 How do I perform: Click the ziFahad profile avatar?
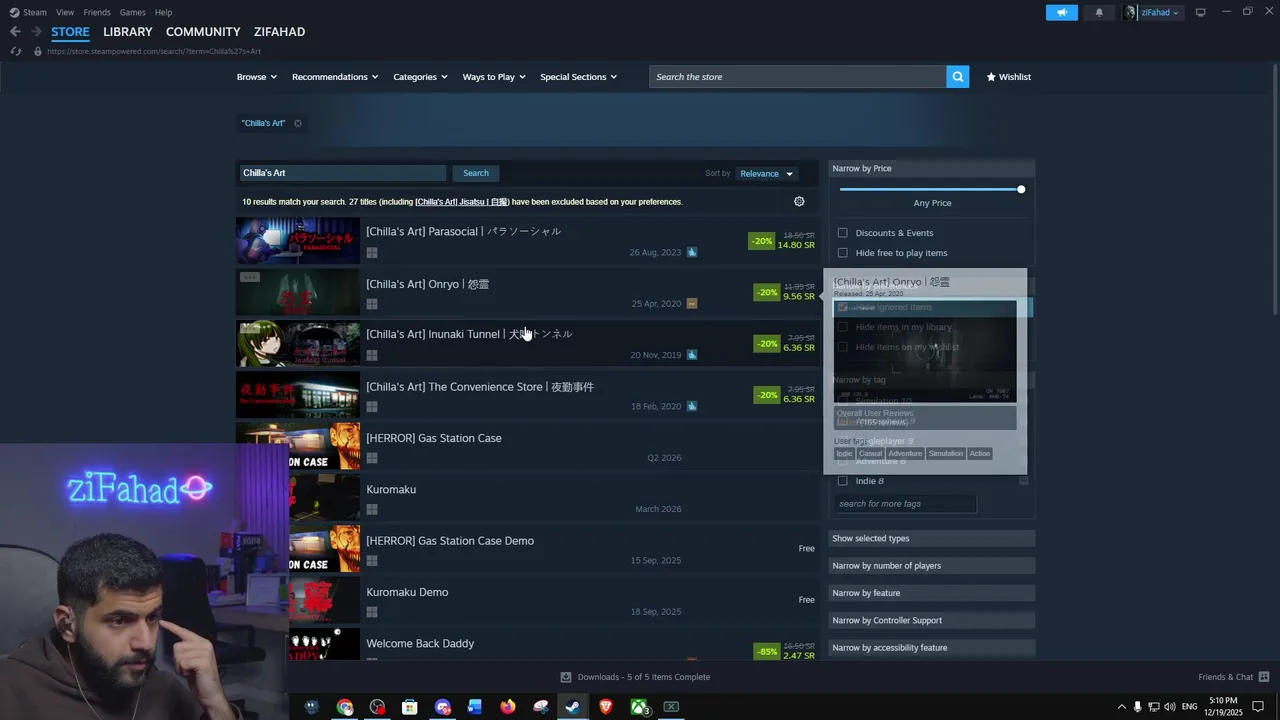(x=1130, y=13)
